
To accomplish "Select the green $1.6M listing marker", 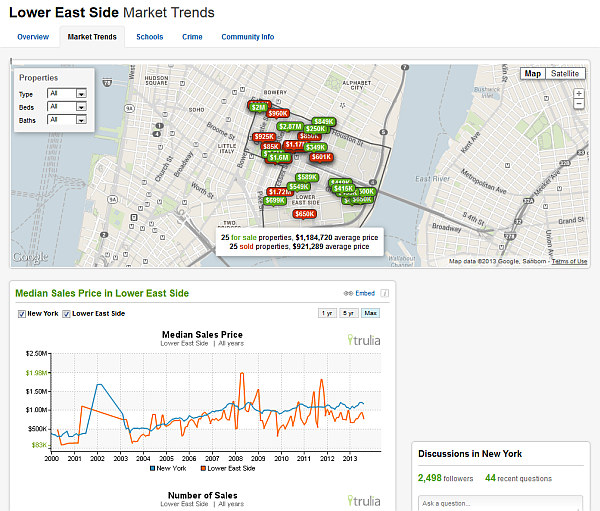I will pyautogui.click(x=279, y=158).
